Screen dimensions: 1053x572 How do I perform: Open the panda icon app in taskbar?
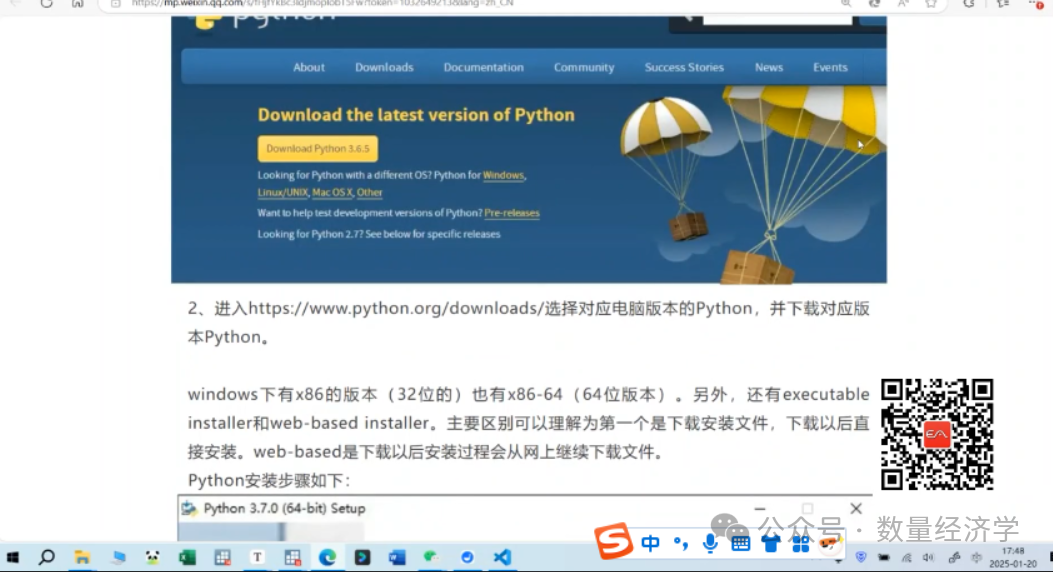pos(152,557)
